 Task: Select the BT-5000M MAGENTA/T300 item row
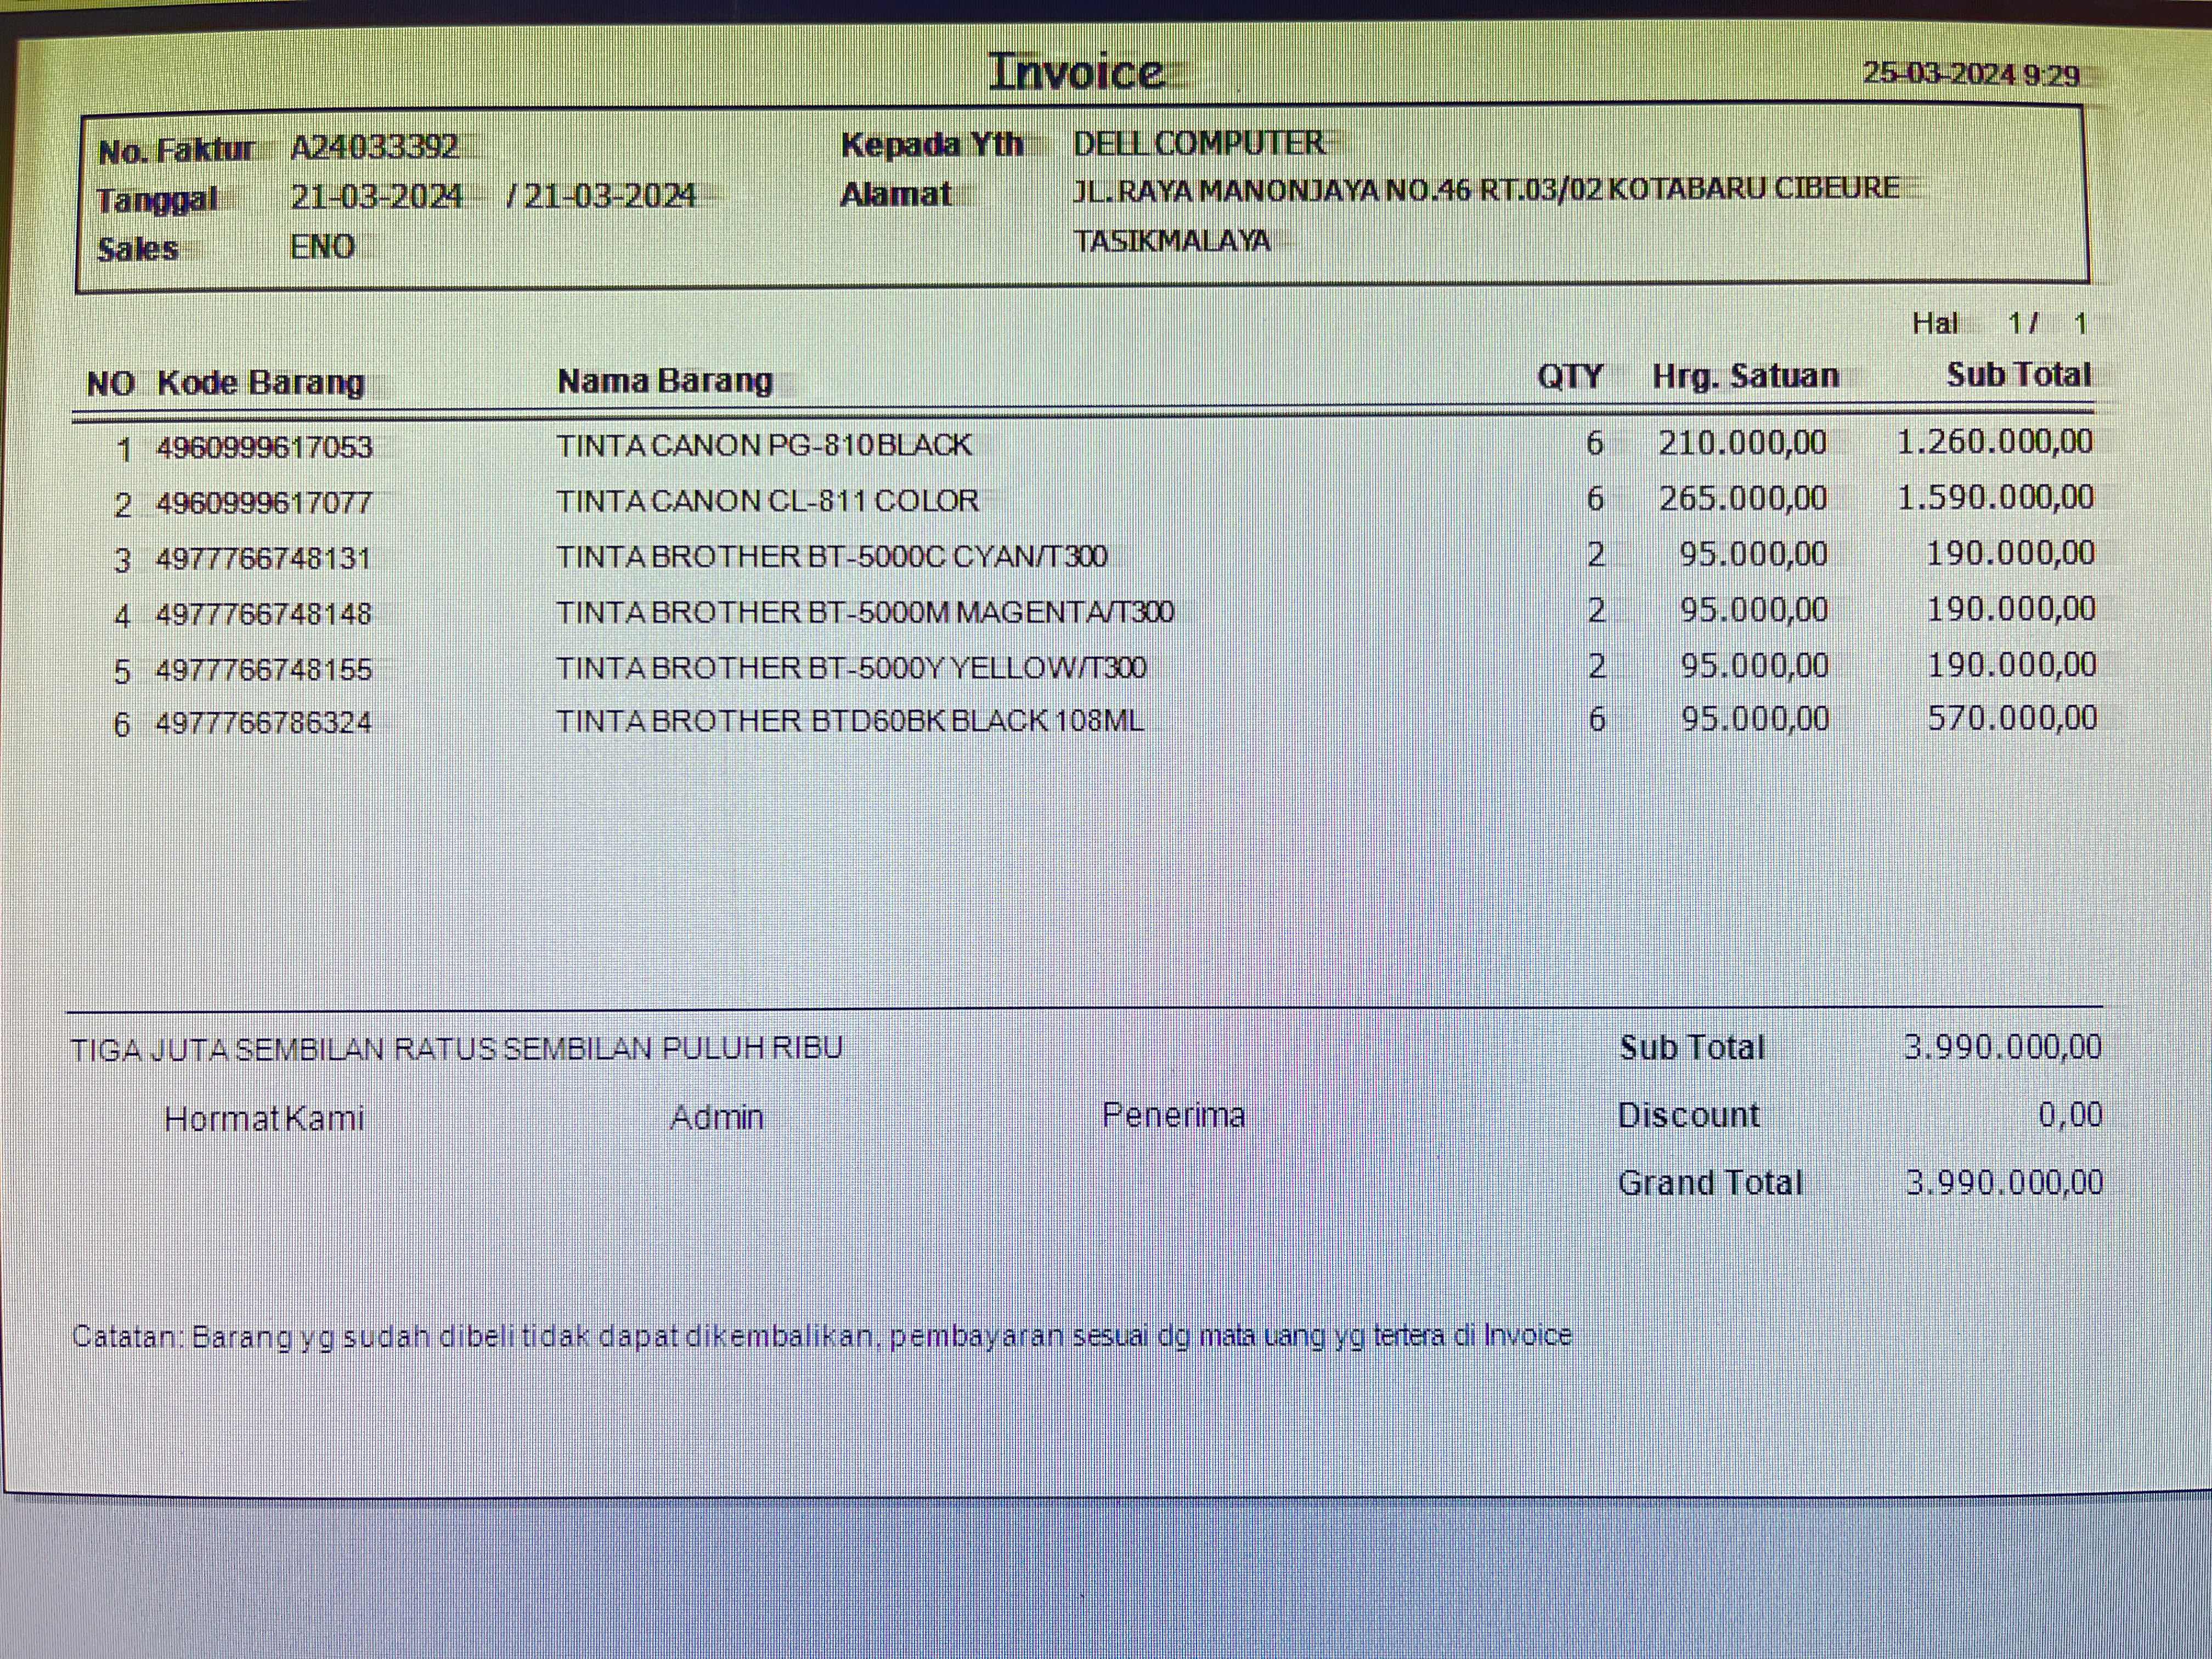tap(864, 611)
